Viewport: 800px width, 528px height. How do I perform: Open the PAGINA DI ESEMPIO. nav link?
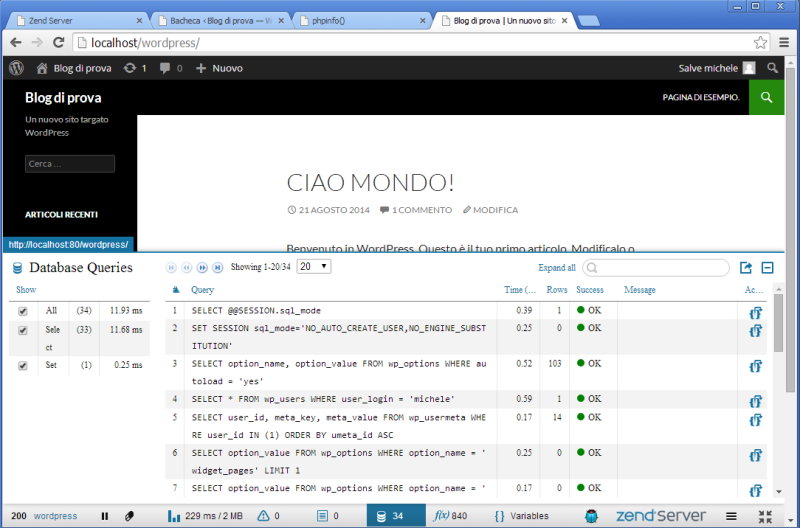(701, 97)
